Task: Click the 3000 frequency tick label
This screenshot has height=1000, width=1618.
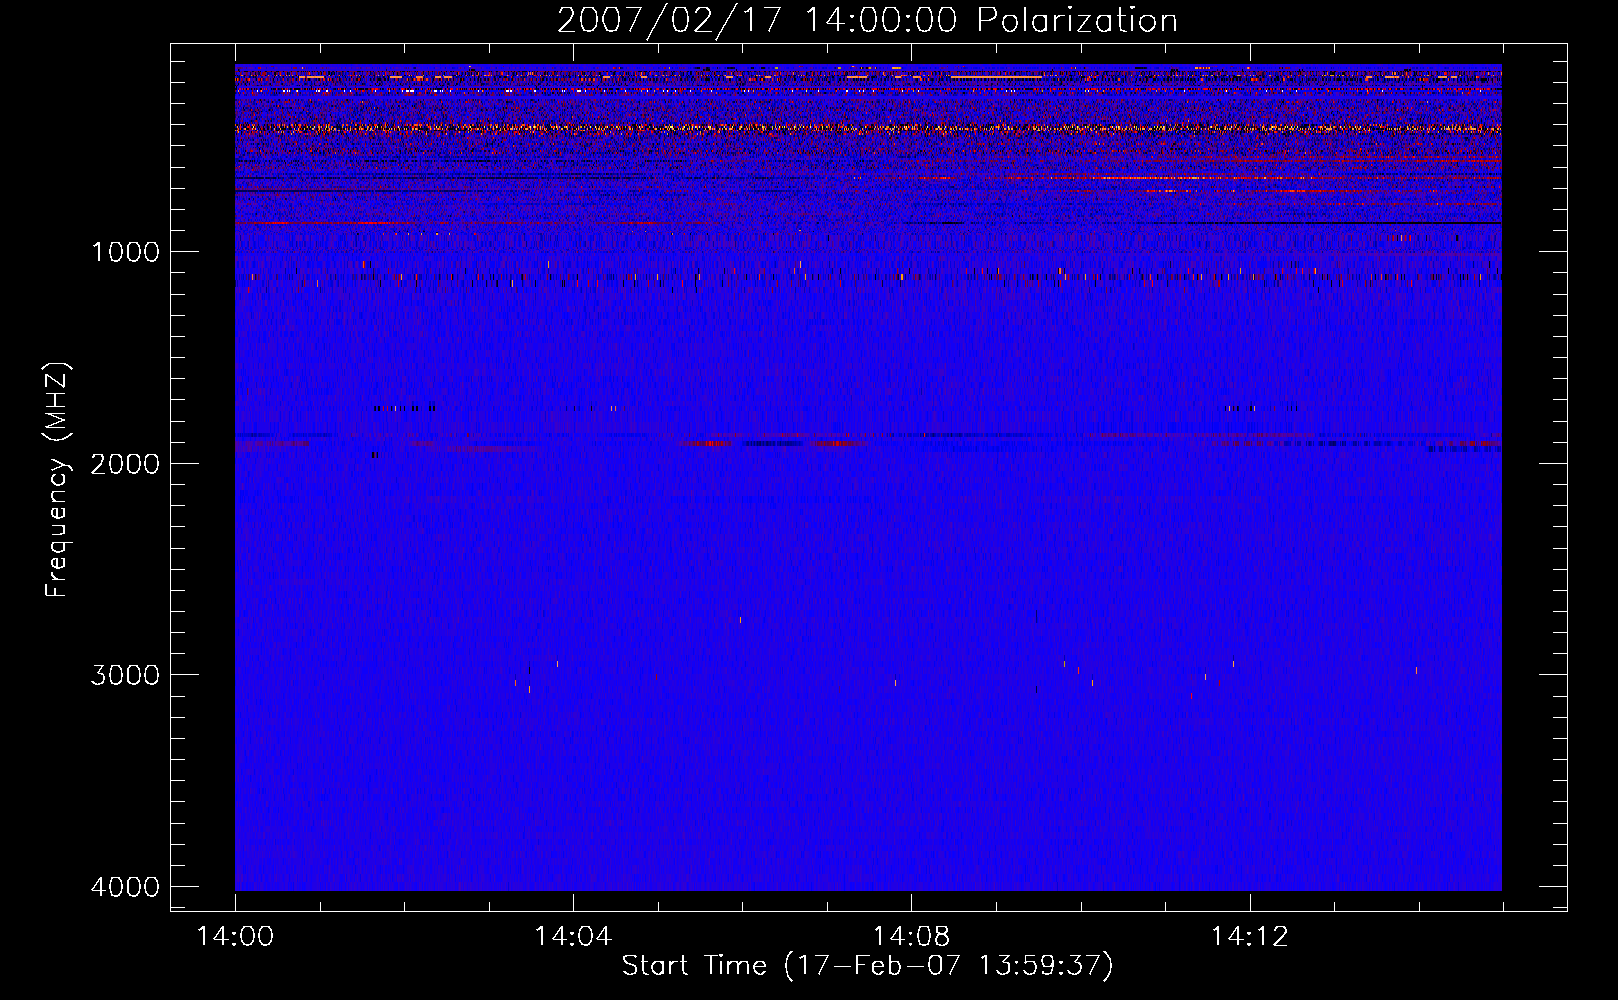Action: (125, 675)
